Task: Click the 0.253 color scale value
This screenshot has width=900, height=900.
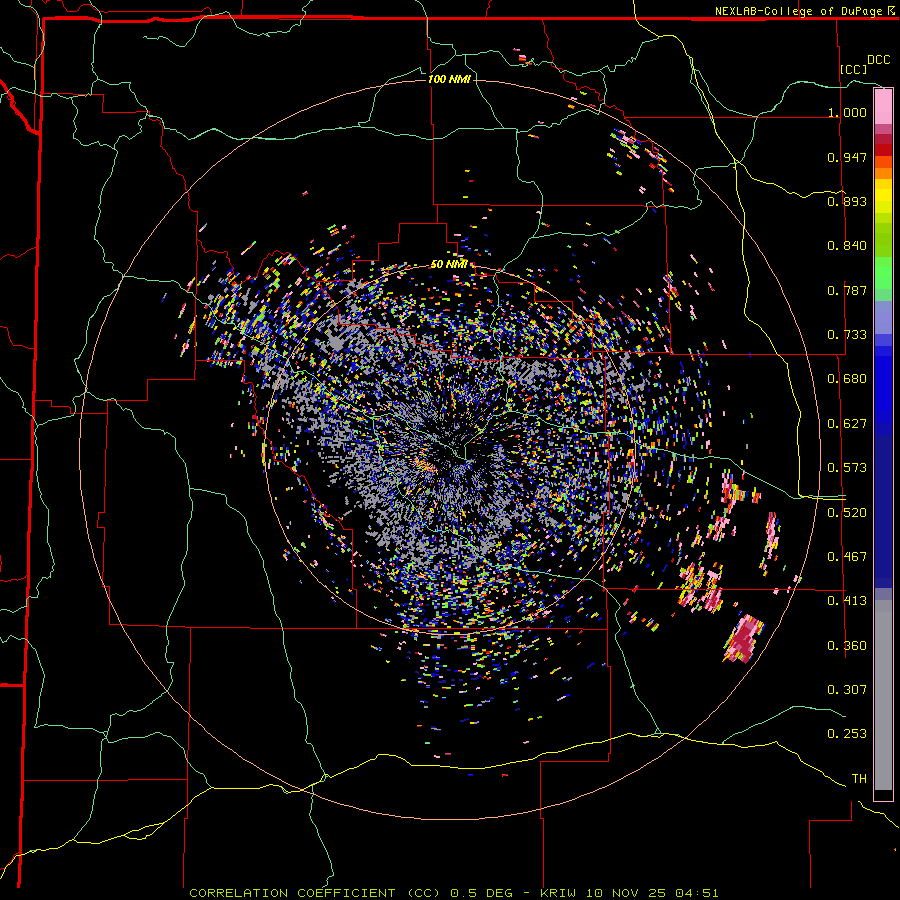Action: (x=847, y=734)
